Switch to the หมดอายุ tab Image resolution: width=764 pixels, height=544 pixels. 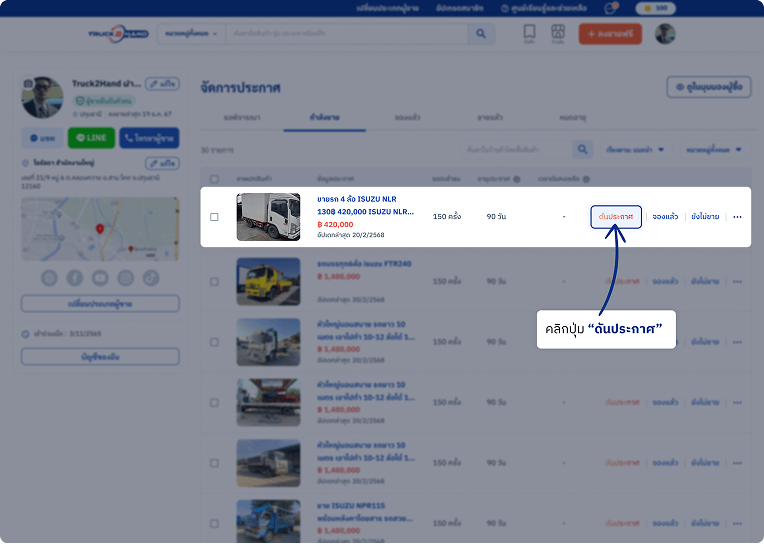pyautogui.click(x=573, y=117)
